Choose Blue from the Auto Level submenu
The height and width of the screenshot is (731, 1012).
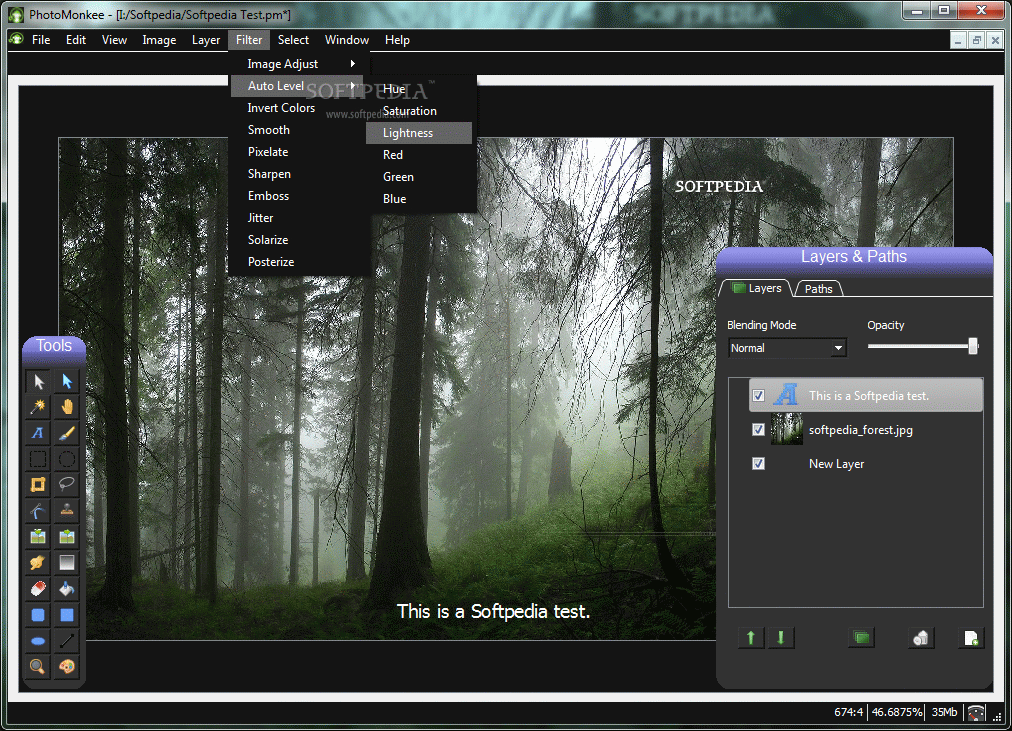(419, 199)
